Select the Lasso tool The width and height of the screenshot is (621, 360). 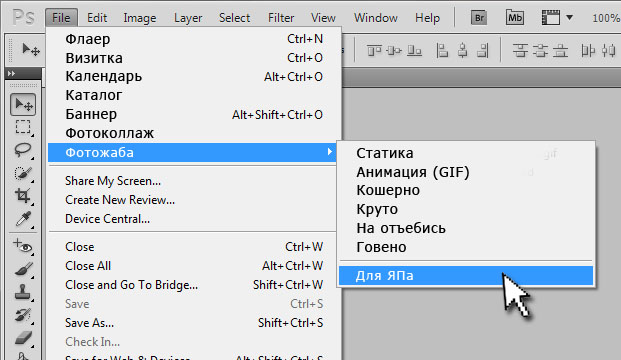[x=23, y=150]
